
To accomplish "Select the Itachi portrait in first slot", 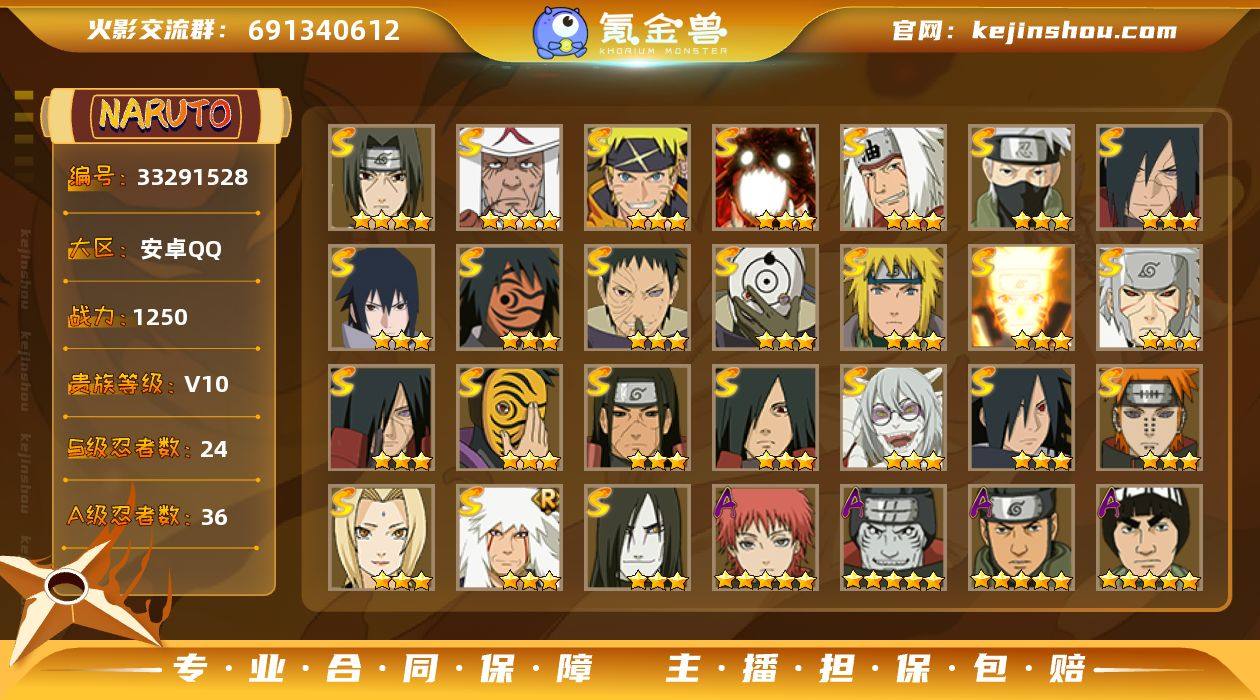I will coord(381,178).
